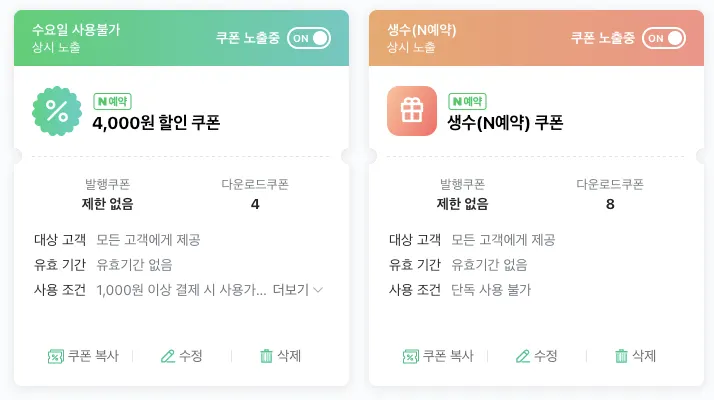Click copy icon on the 4,000원 coupon
Screen dimensions: 714x400
56,356
